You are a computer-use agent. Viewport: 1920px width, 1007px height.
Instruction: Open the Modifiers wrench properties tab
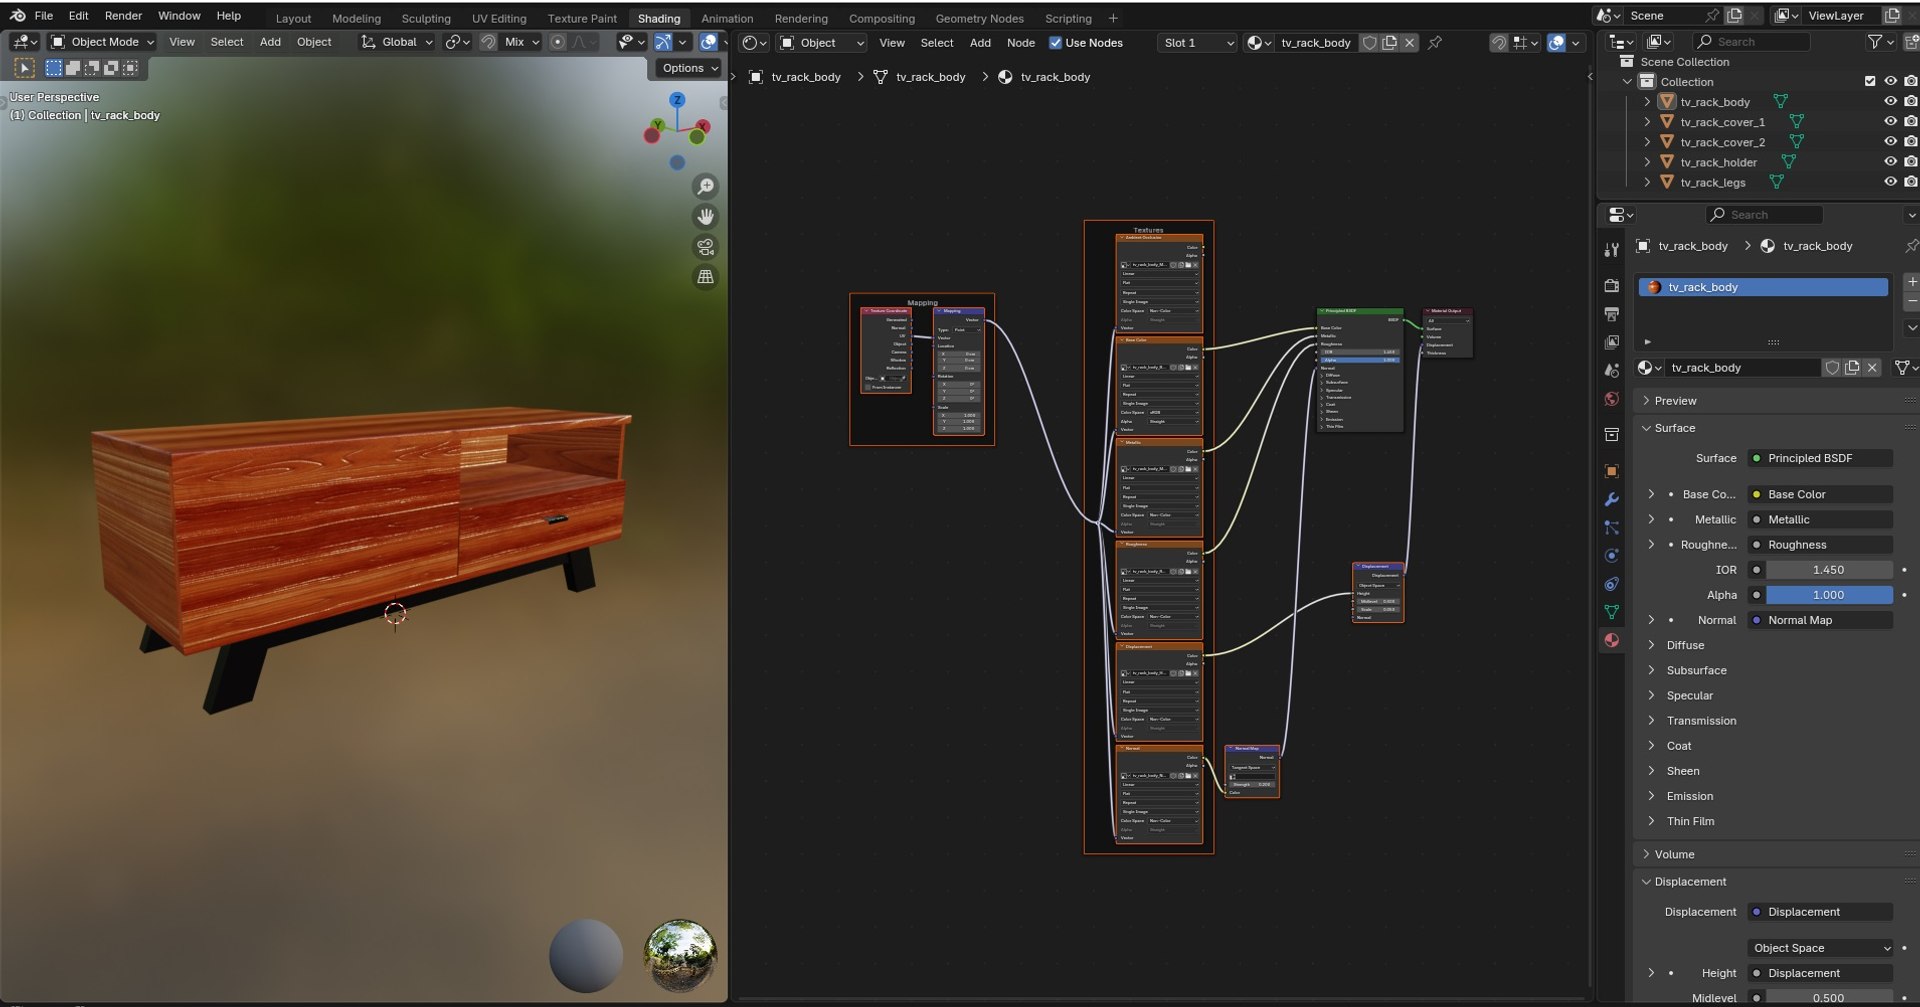coord(1611,499)
